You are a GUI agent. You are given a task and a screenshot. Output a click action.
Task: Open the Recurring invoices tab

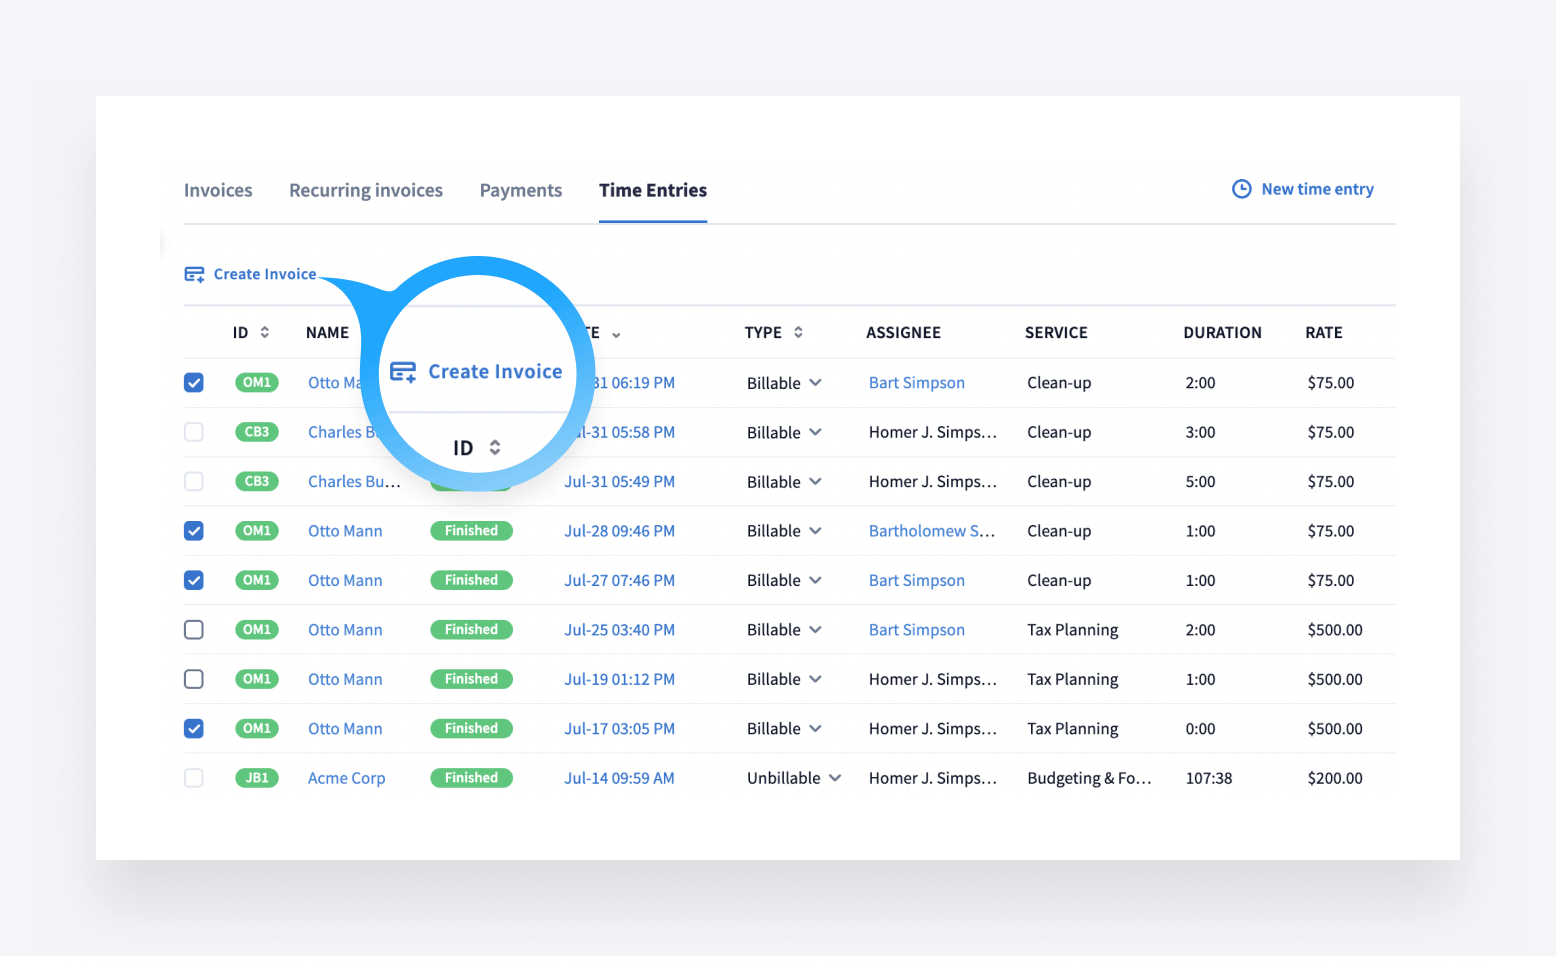point(366,190)
